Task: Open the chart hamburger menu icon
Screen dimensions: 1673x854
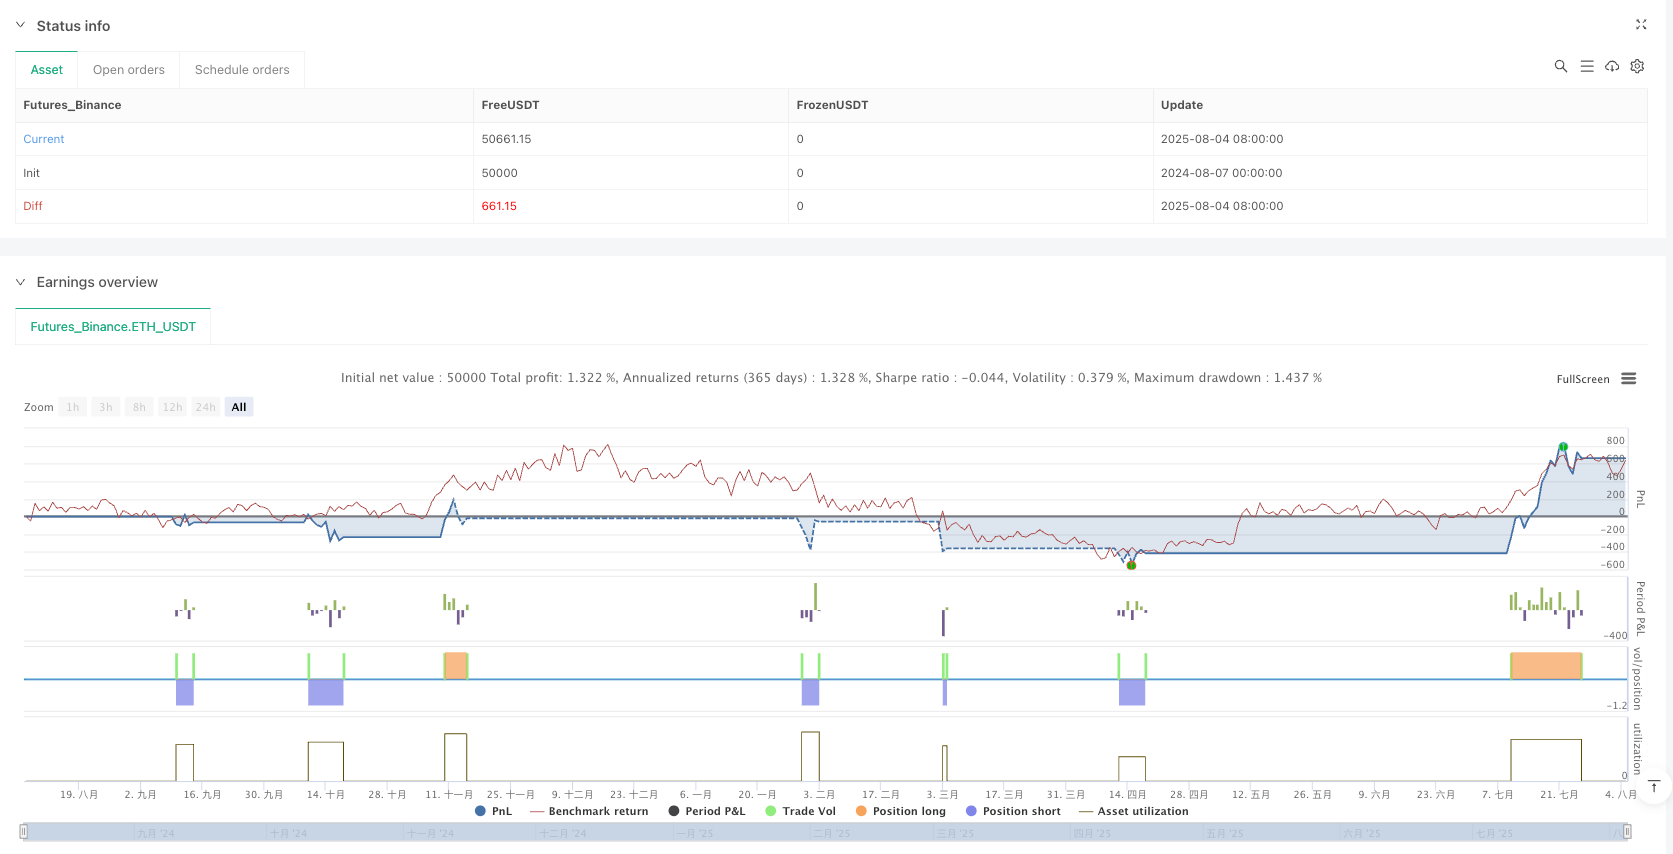Action: 1629,379
